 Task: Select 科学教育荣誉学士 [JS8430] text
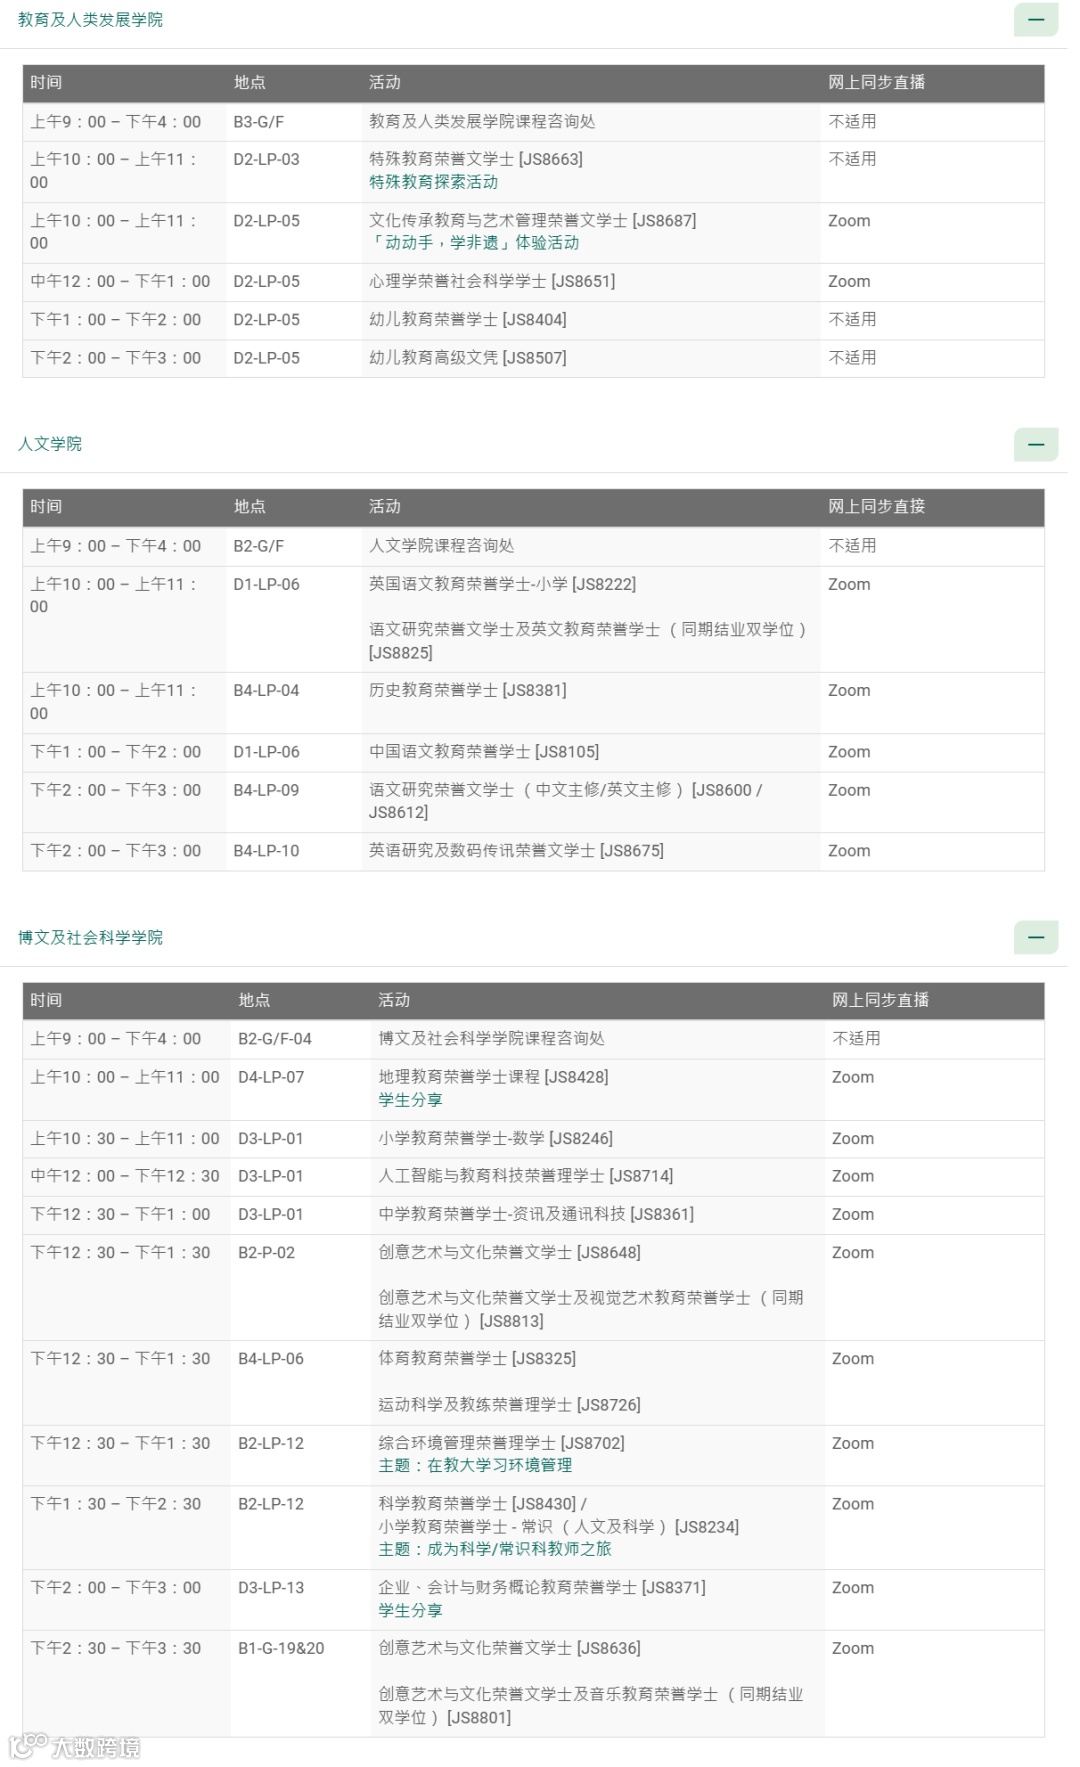point(477,1504)
